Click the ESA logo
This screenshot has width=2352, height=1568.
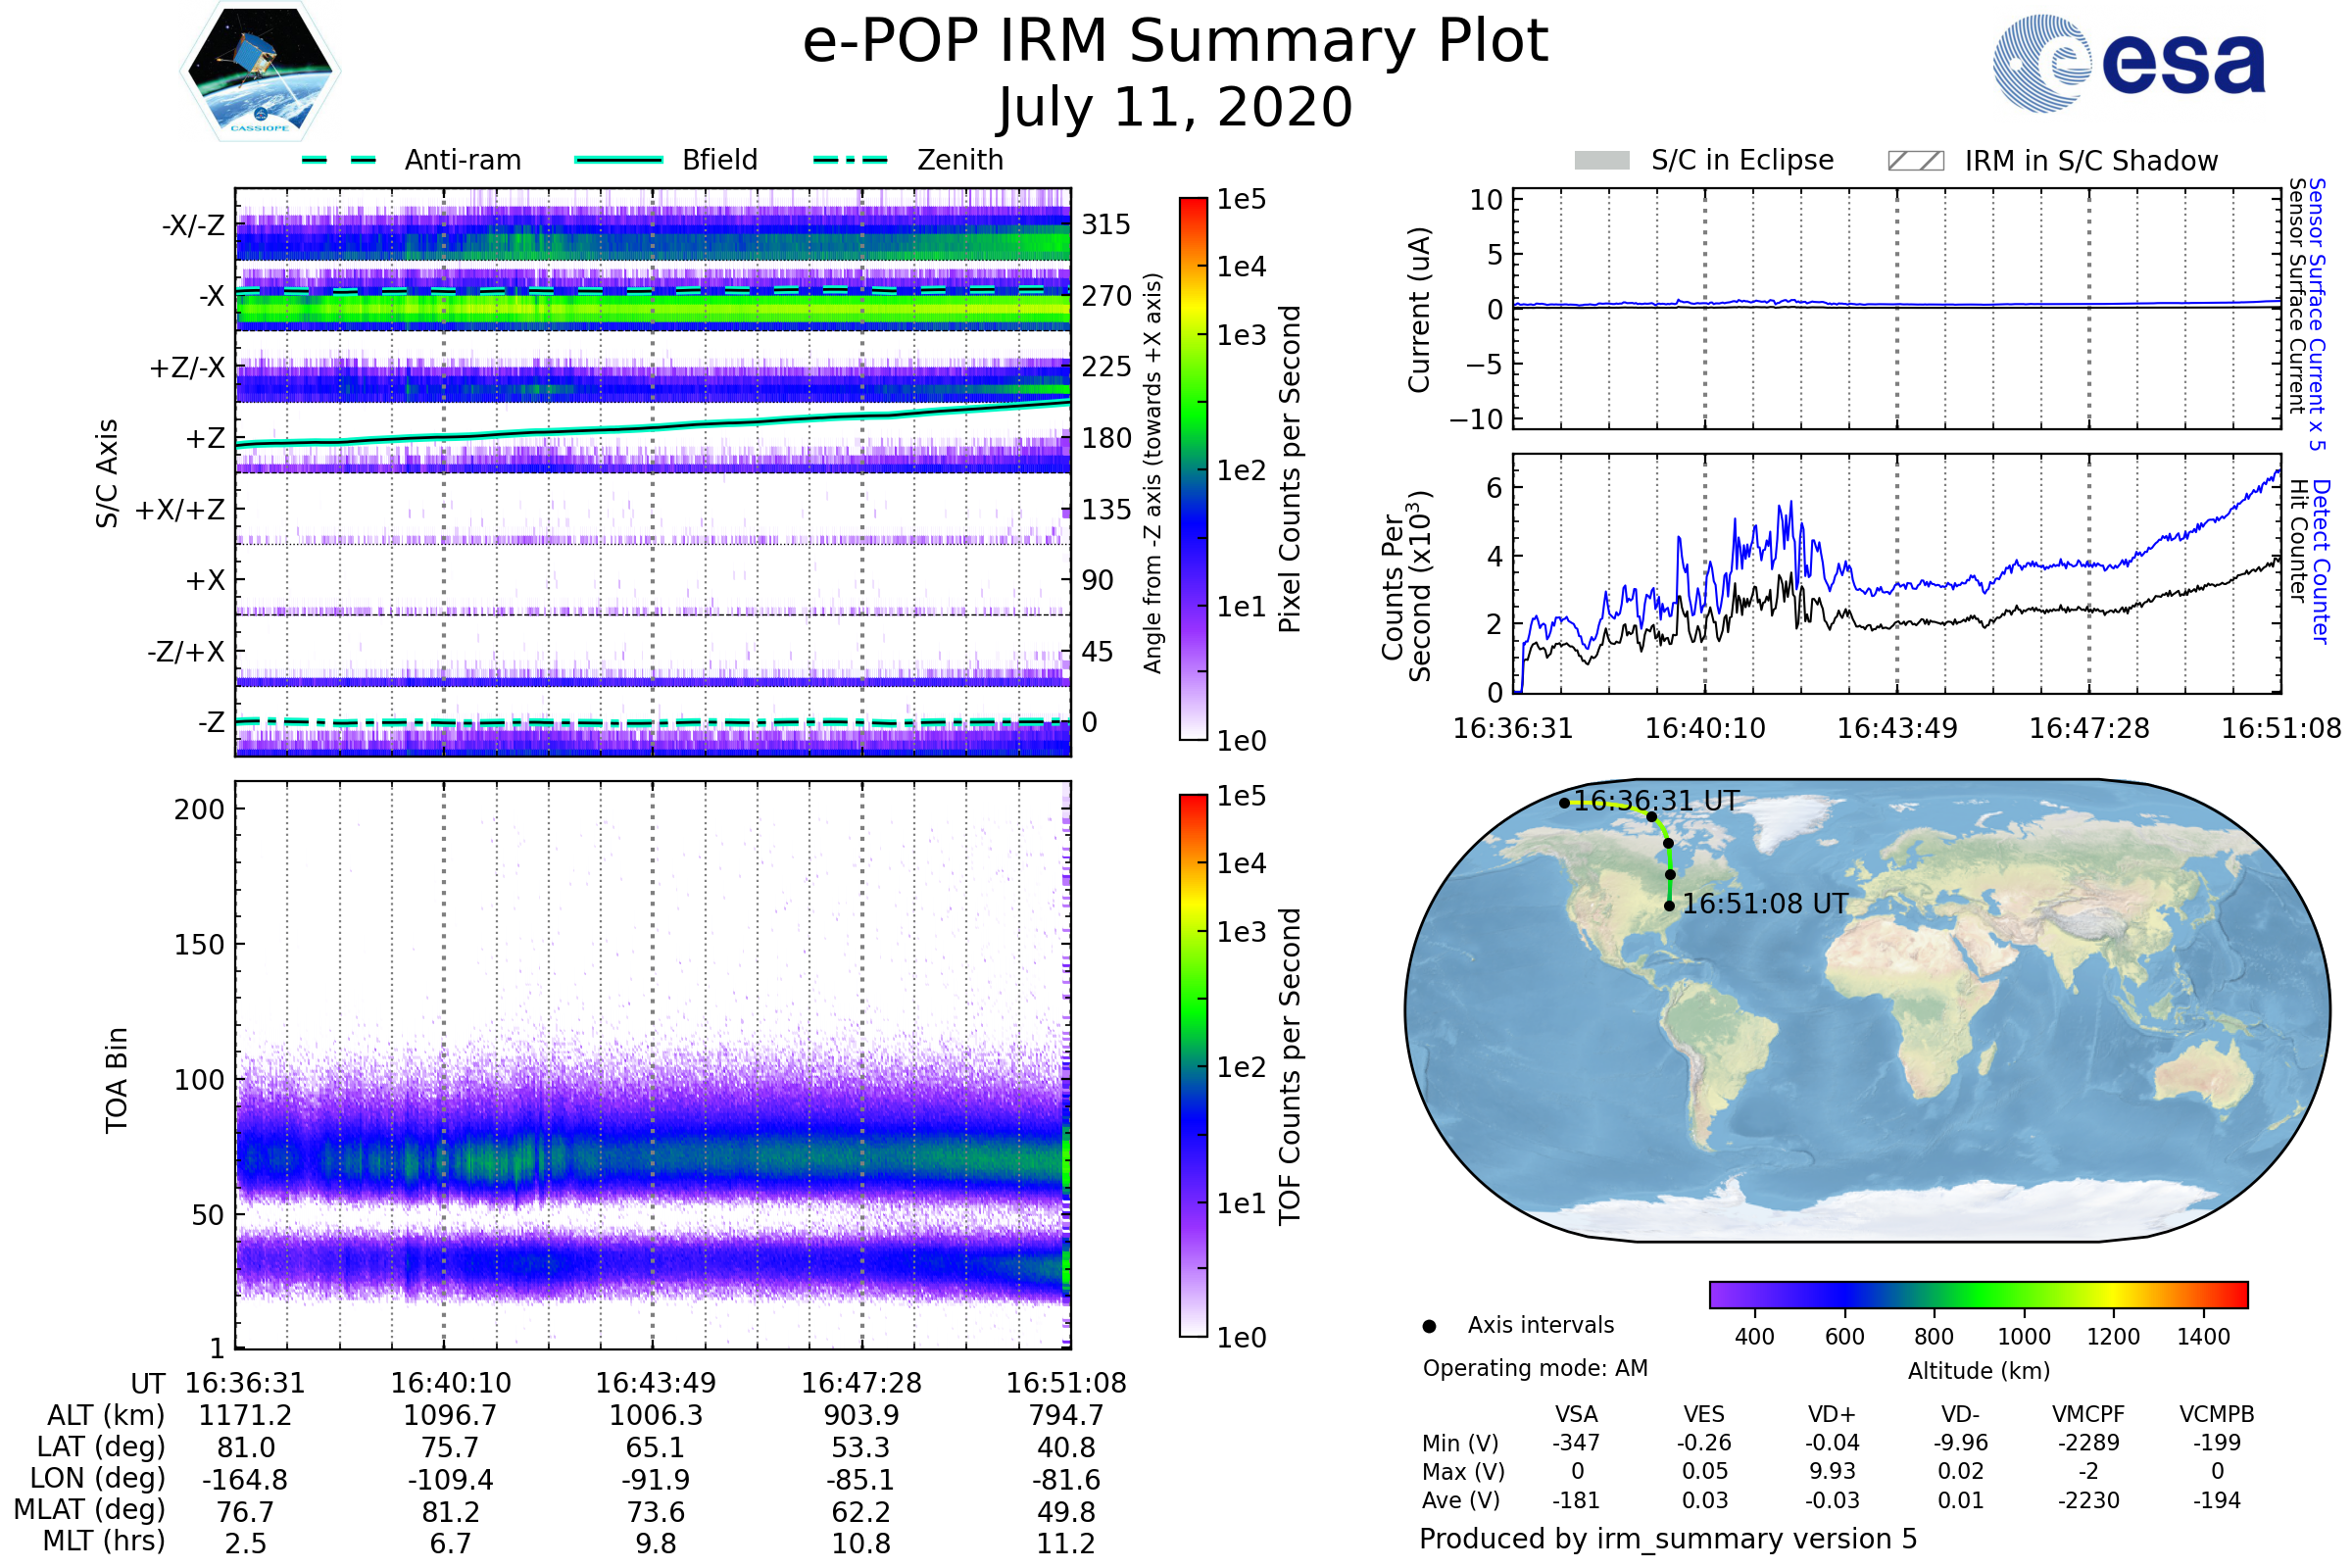click(2128, 64)
